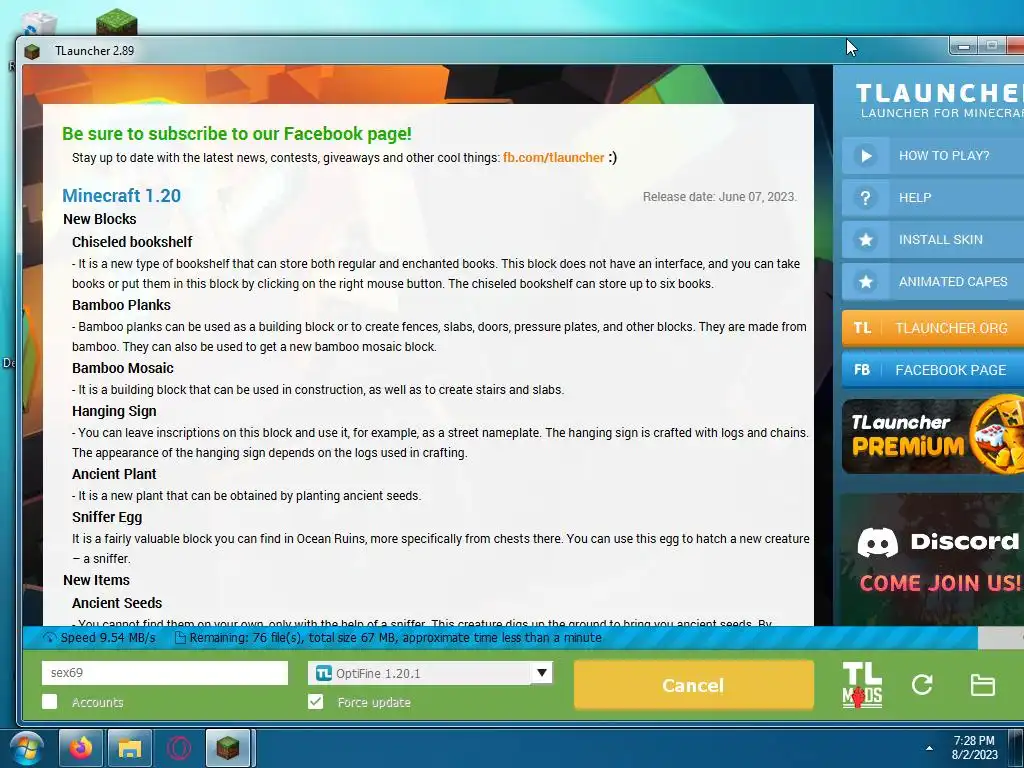This screenshot has width=1024, height=768.
Task: Click the Release date June 07, 2023 text
Action: click(719, 197)
